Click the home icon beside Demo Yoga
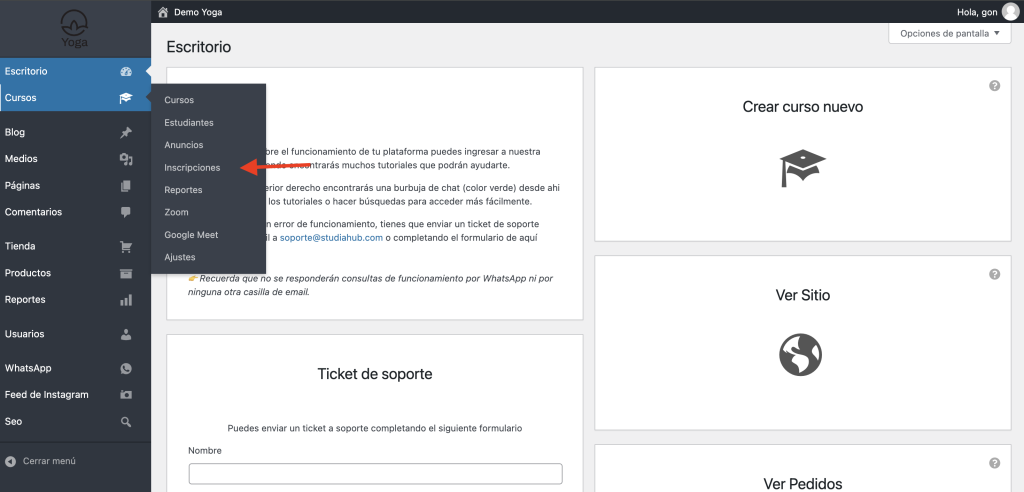Screen dimensions: 1024x492 point(163,12)
